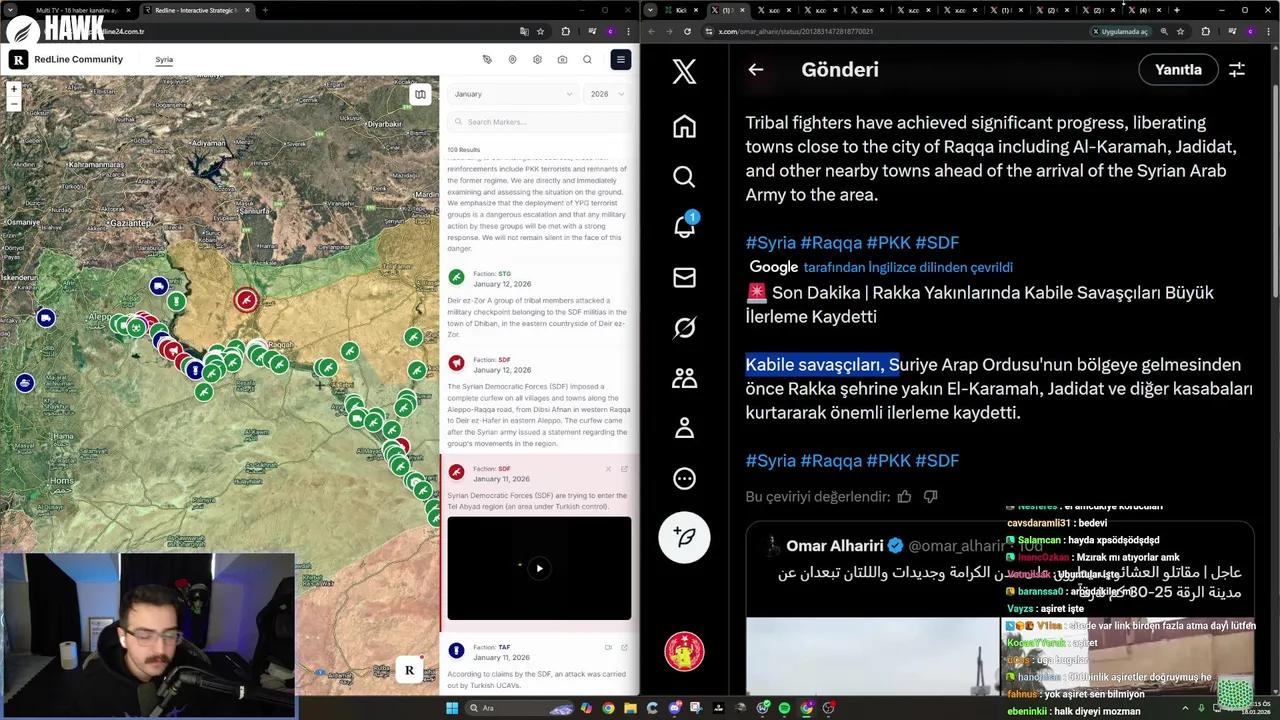Open the RedLine settings gear icon
Screen dimensions: 1280x720
coord(537,60)
